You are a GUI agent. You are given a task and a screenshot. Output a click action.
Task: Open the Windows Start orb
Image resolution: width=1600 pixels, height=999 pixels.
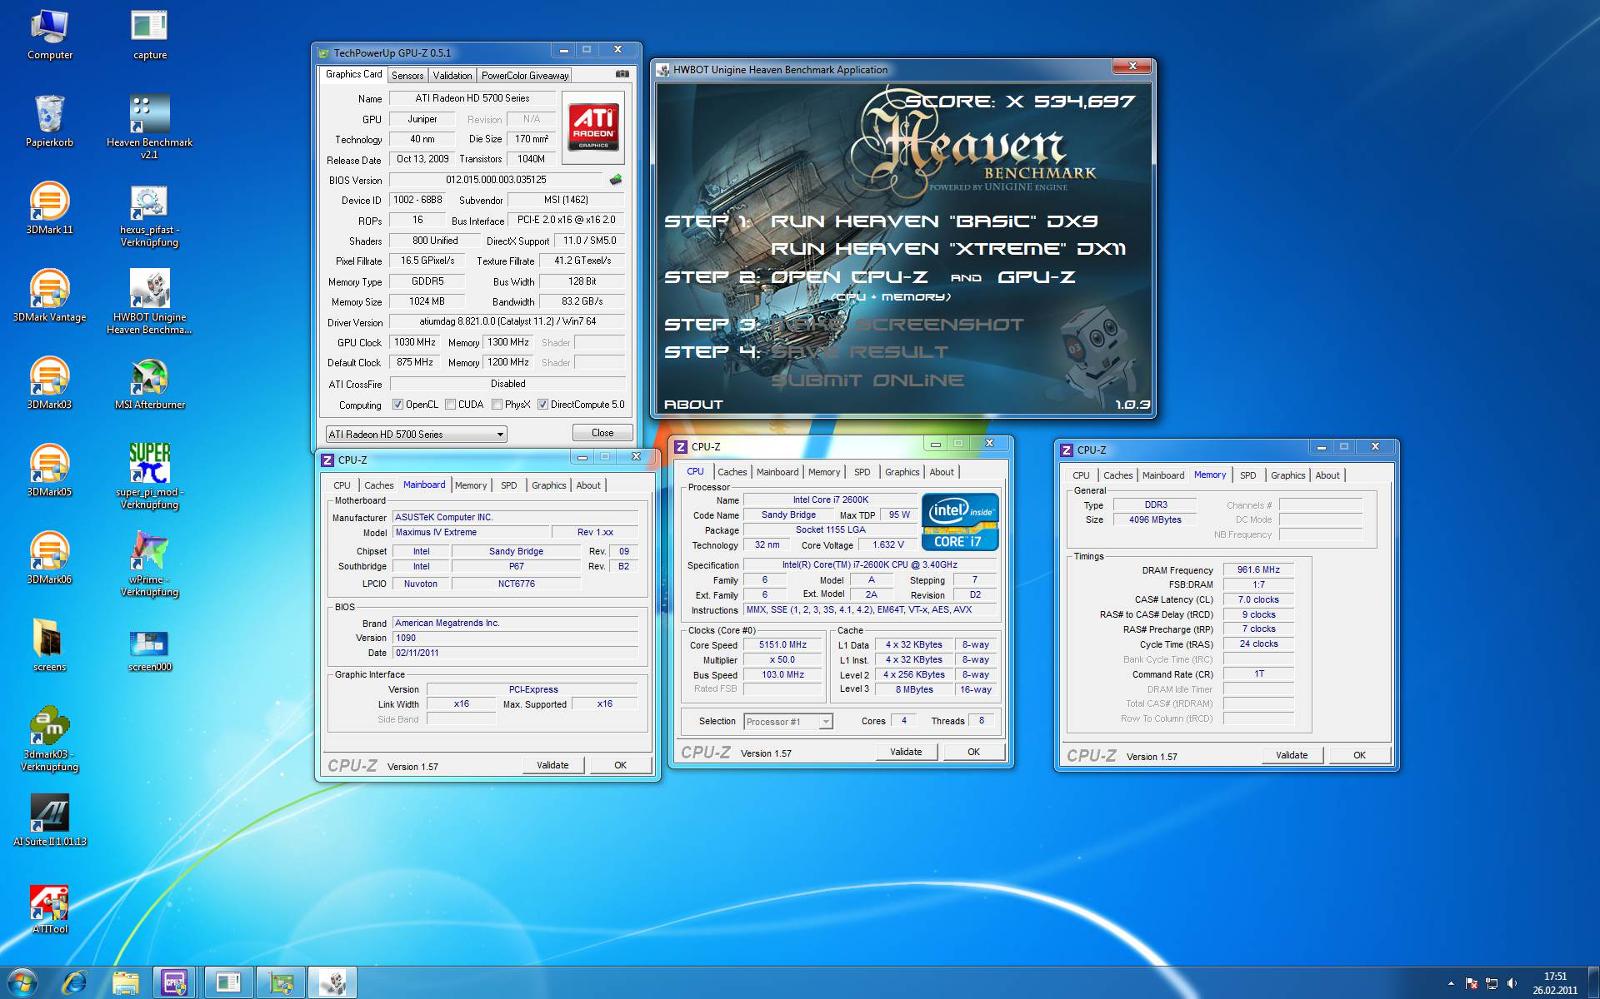point(22,982)
